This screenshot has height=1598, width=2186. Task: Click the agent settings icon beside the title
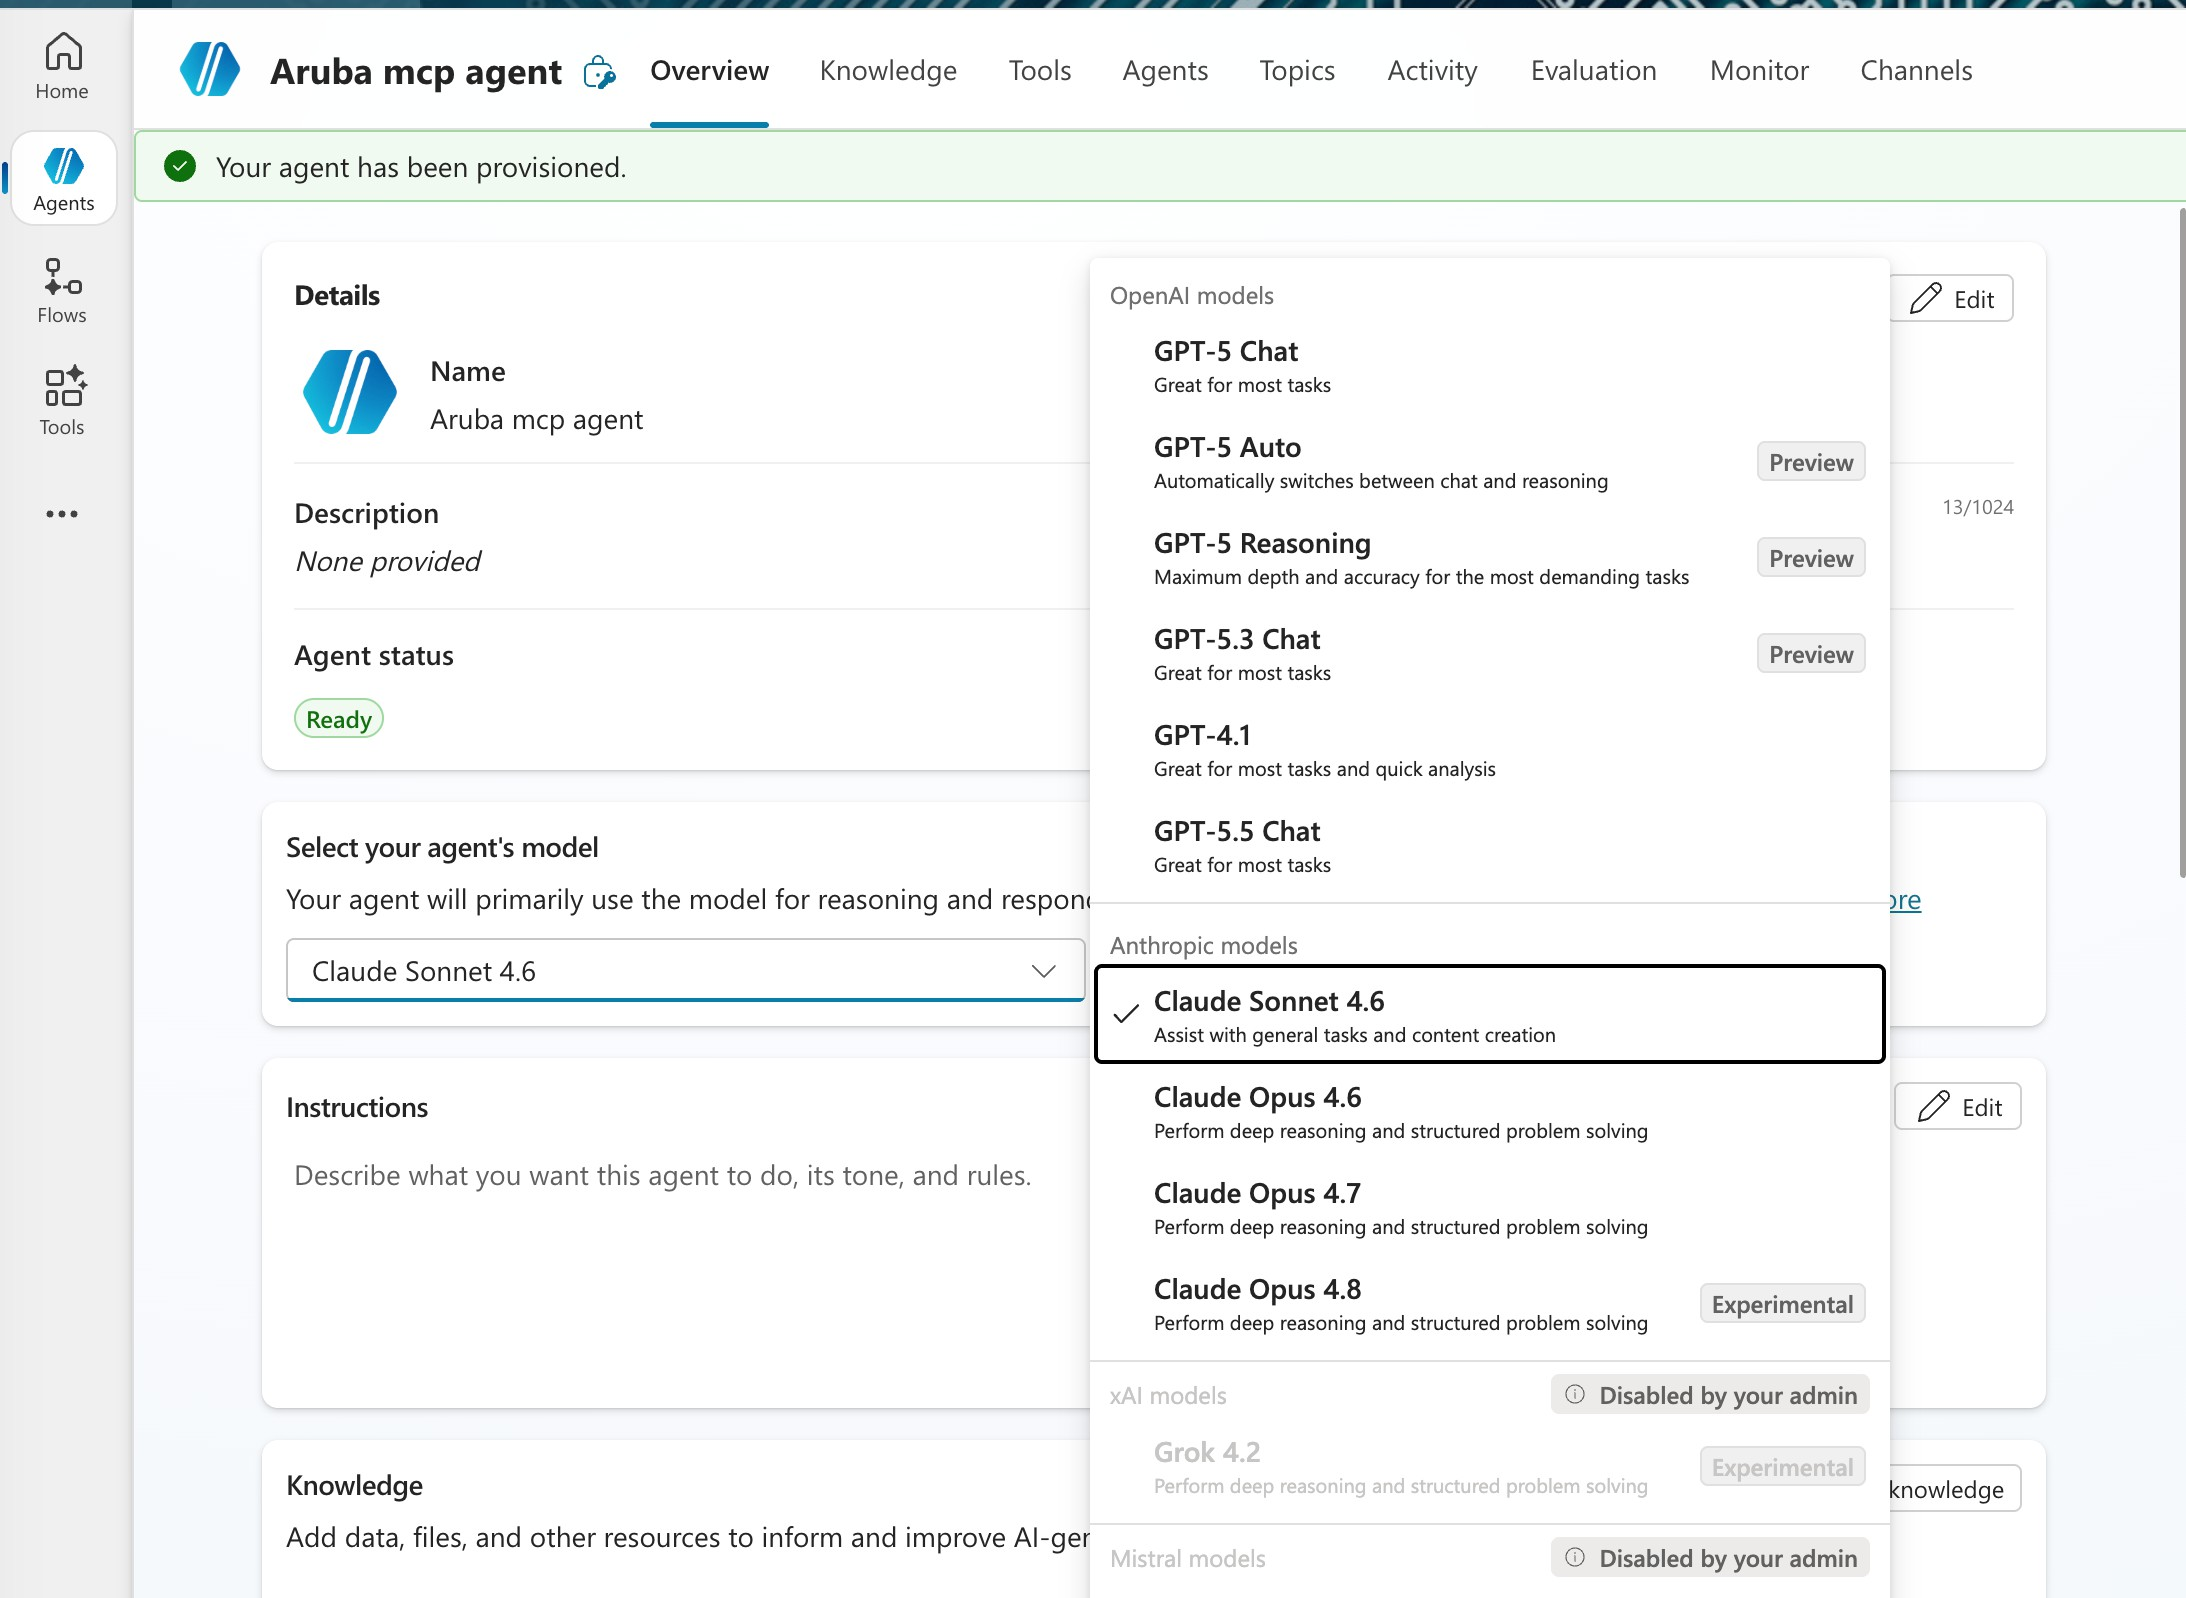599,72
